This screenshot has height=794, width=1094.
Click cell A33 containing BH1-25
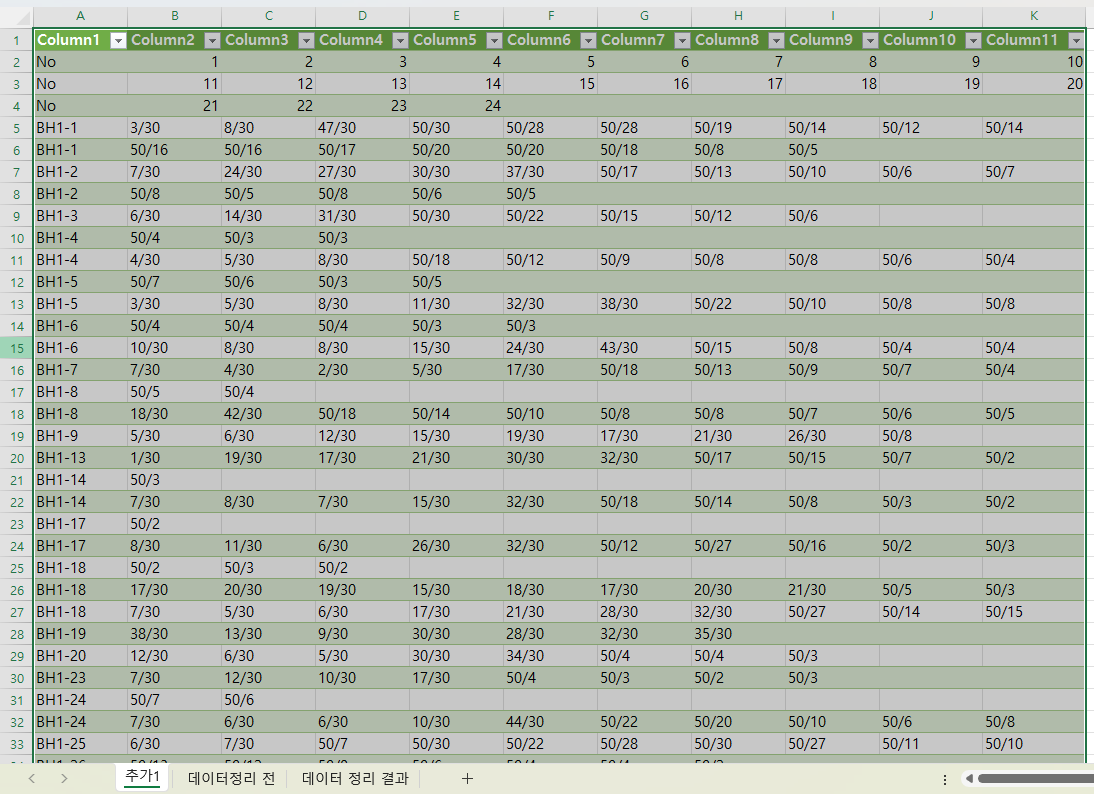point(80,744)
